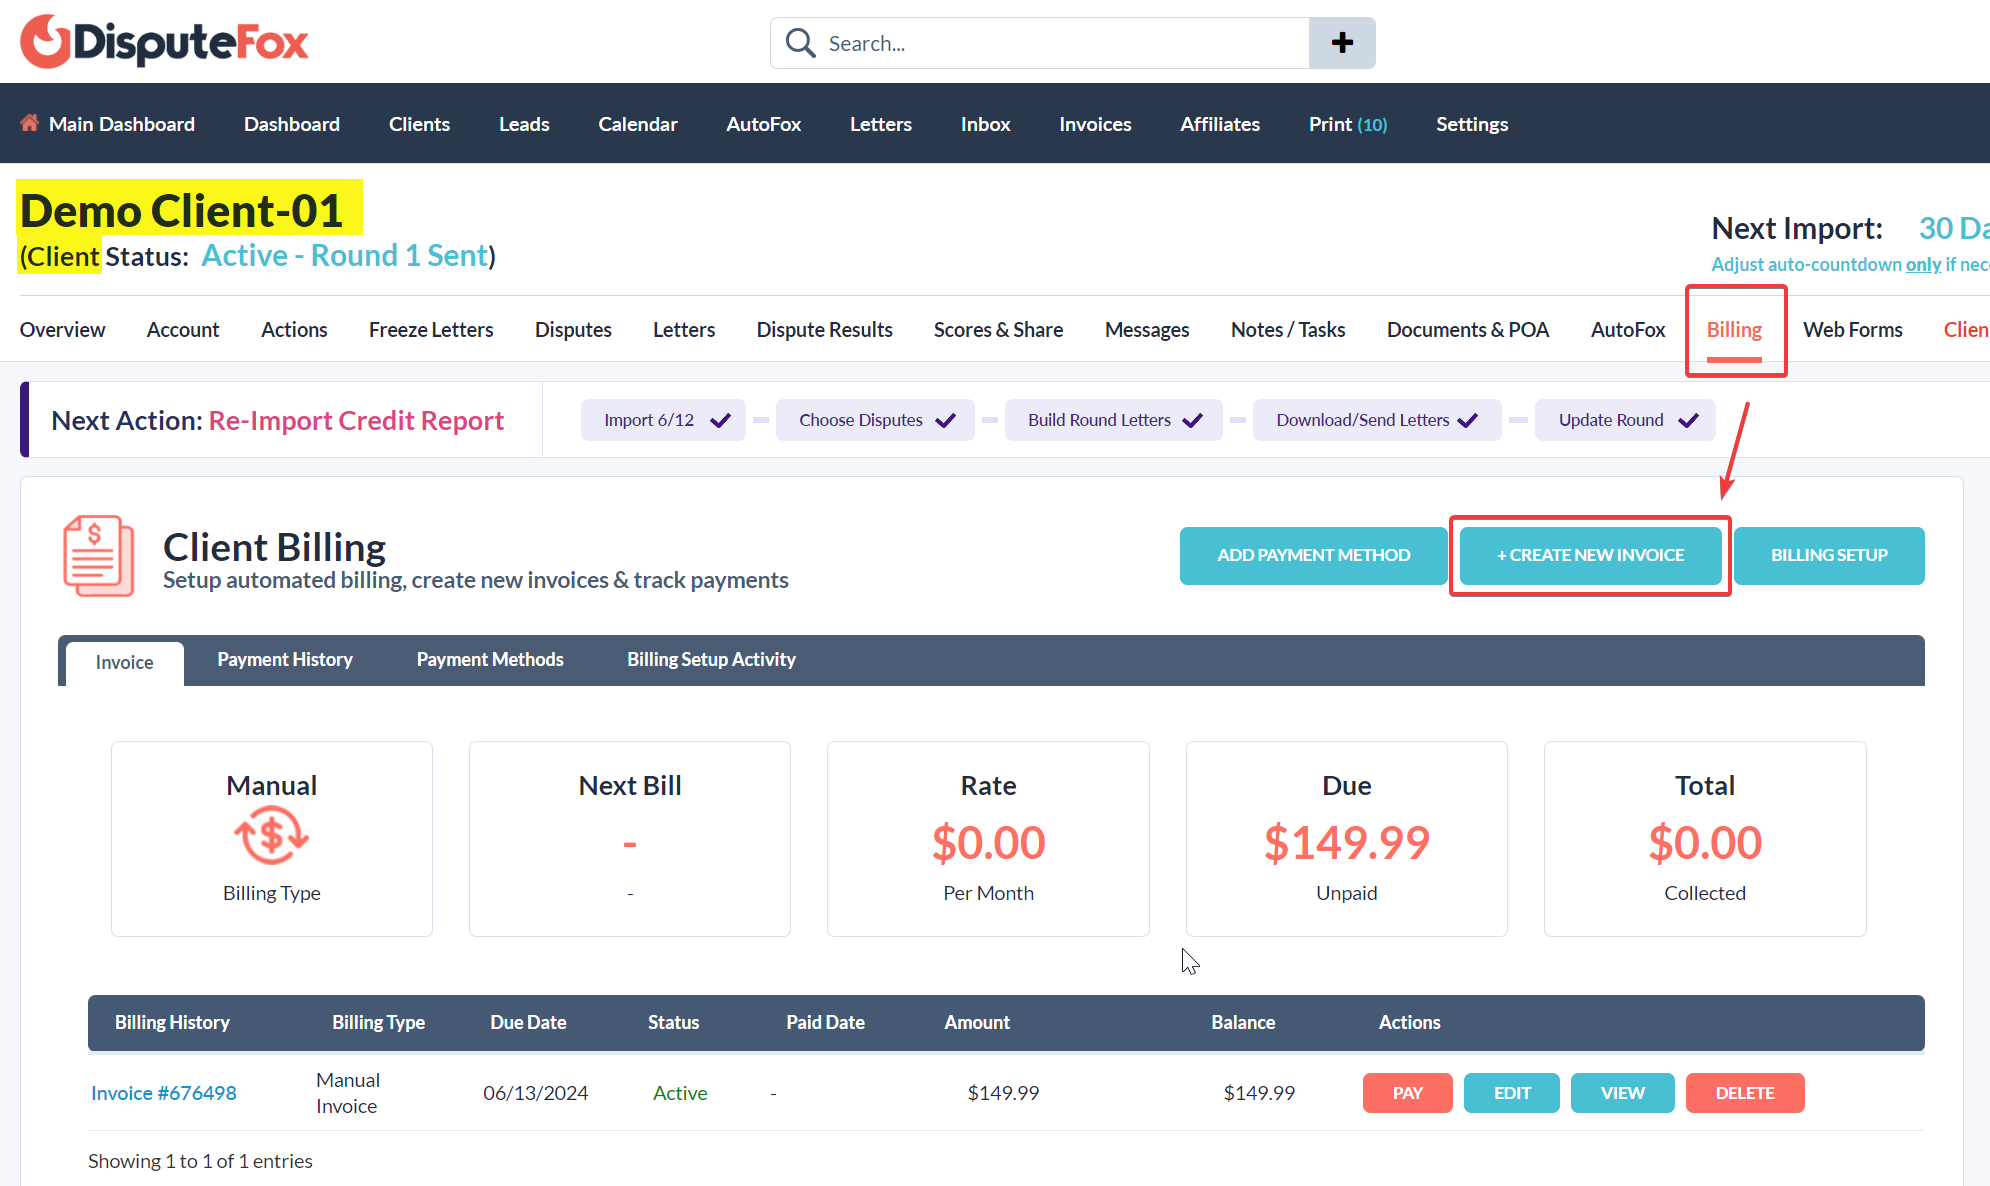
Task: Expand the Invoices navigation entry
Action: pyautogui.click(x=1095, y=124)
